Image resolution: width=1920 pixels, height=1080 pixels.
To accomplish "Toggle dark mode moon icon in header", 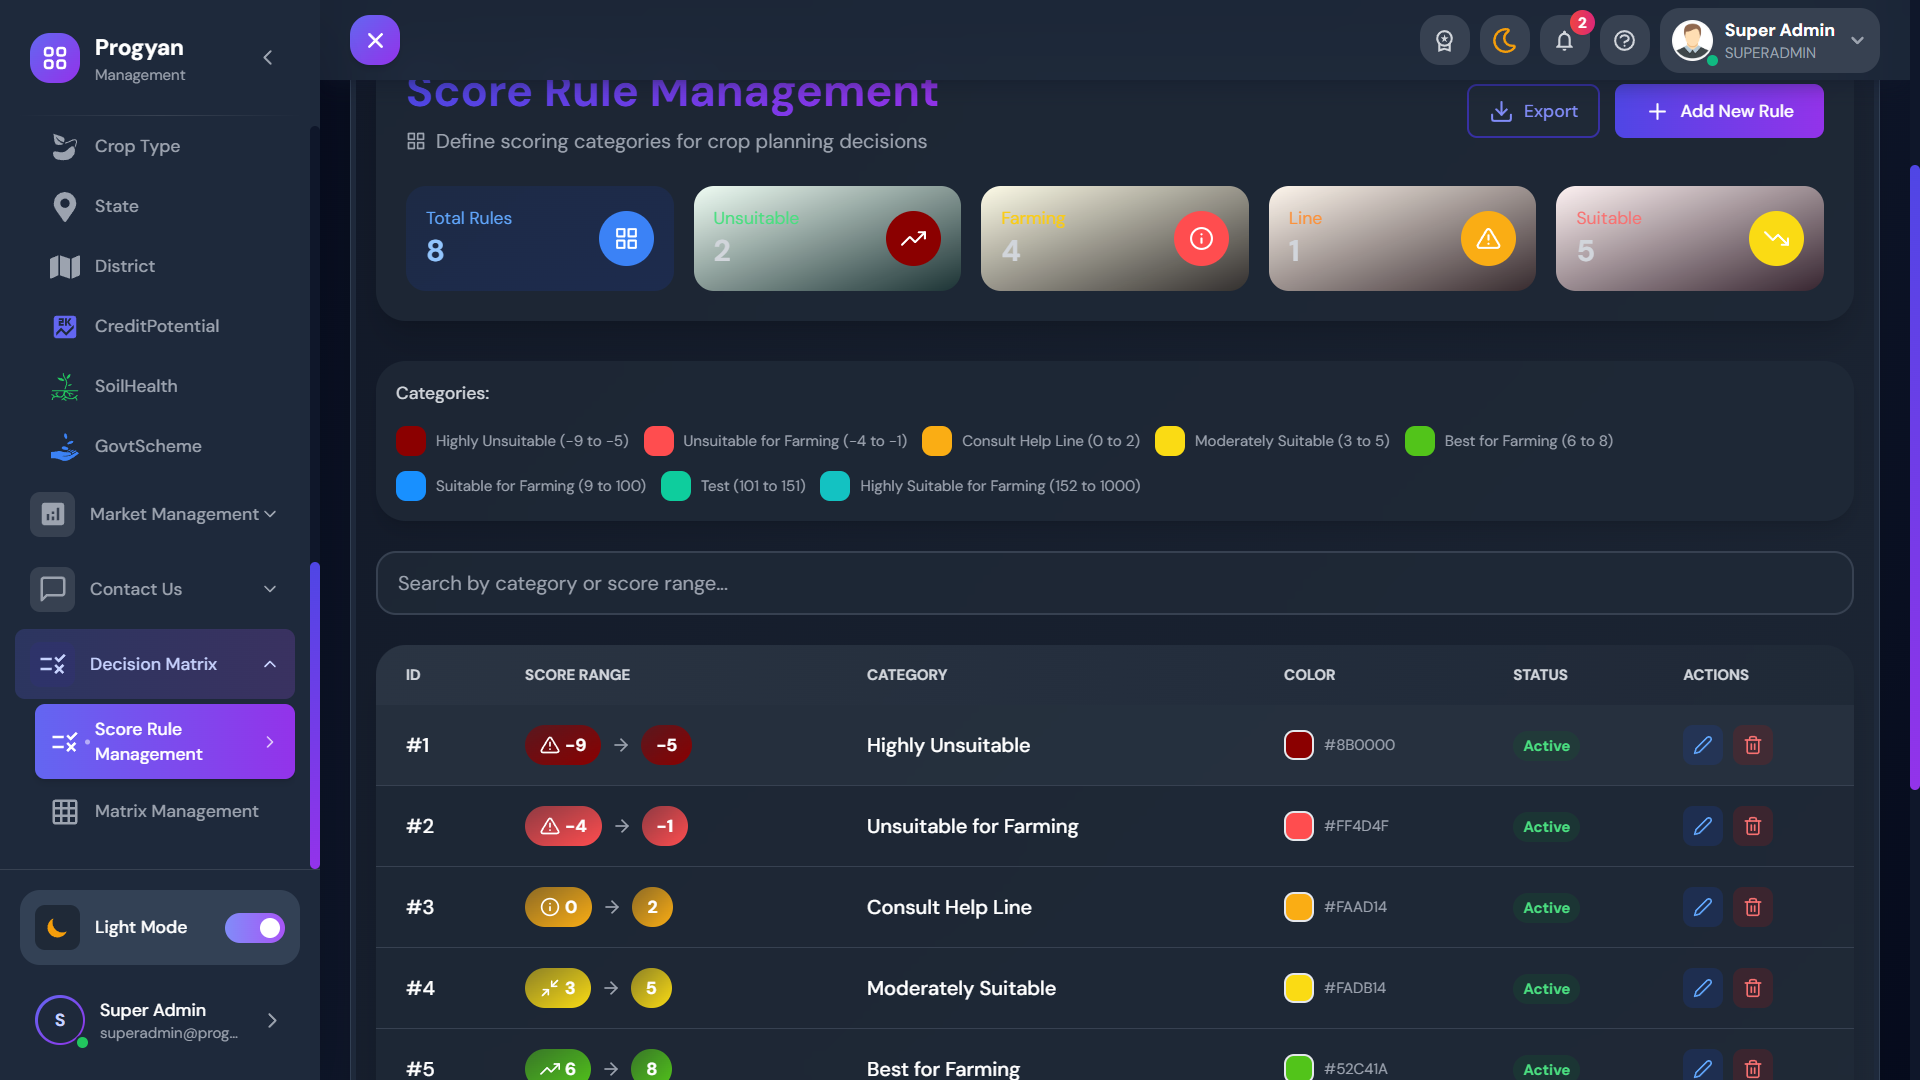I will point(1504,41).
